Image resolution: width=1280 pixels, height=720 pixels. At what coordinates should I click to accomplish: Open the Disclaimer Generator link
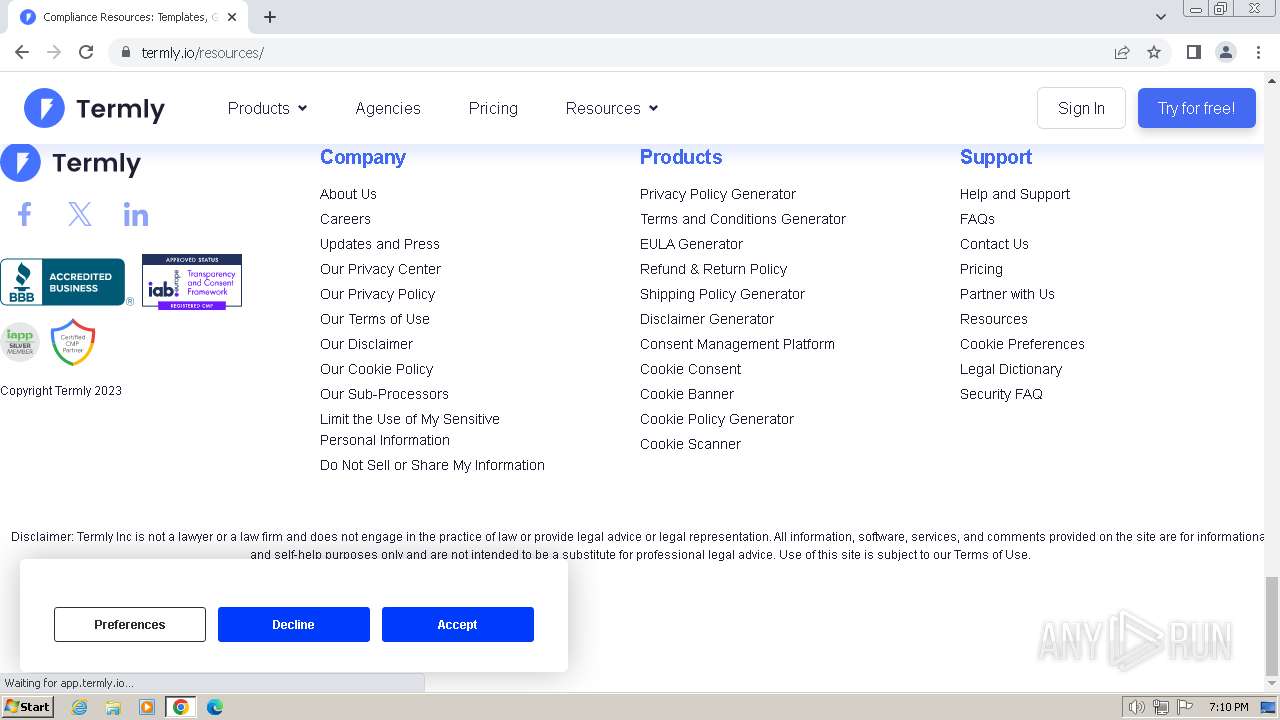(707, 319)
